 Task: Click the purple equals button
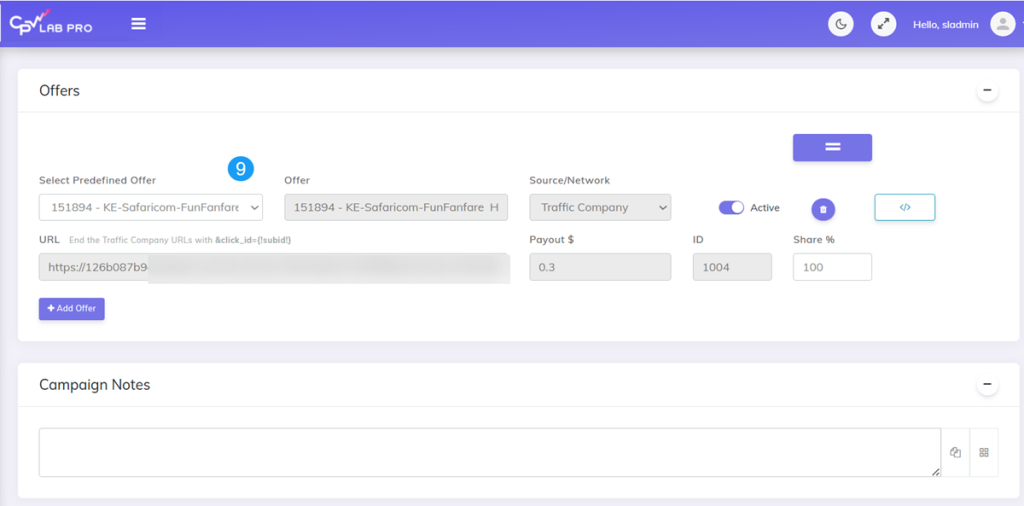coord(832,147)
